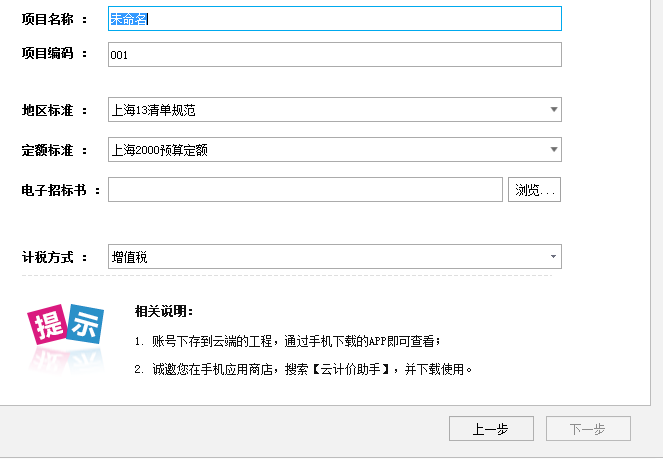Click the 电子招标书 label
This screenshot has width=663, height=471.
coord(54,190)
